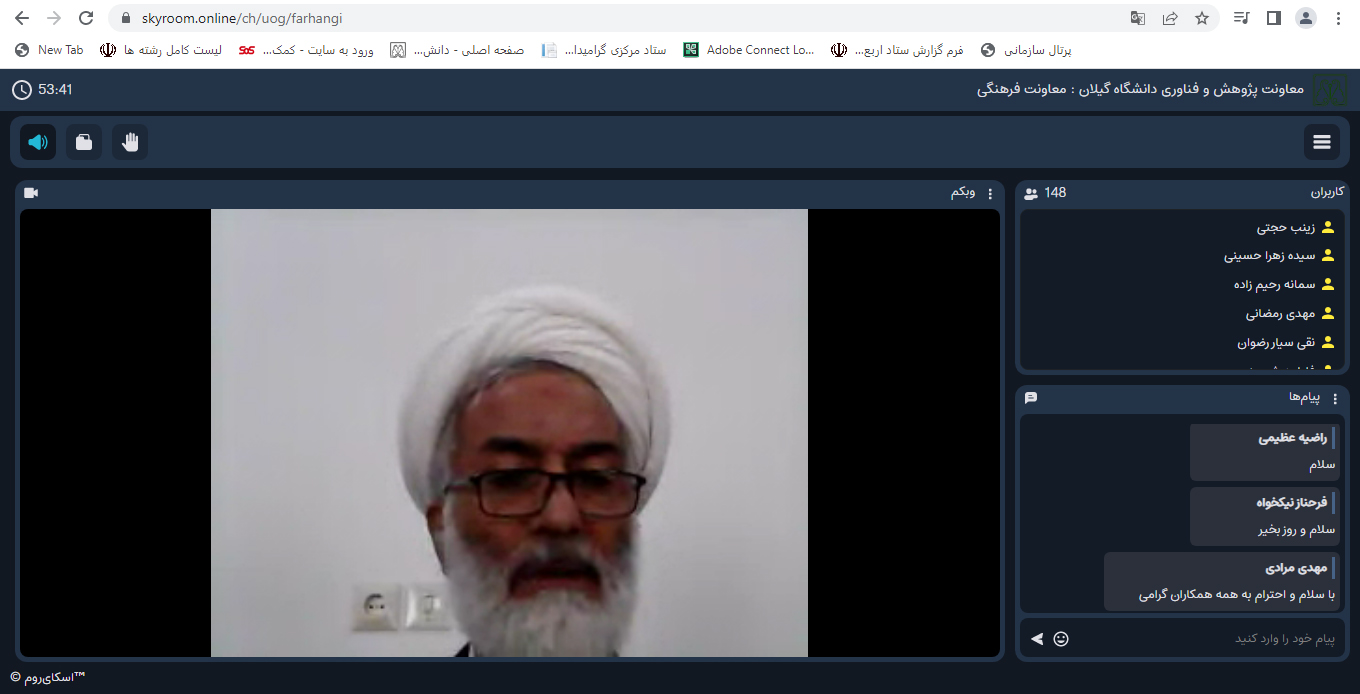The width and height of the screenshot is (1360, 694).
Task: Open the emoji picker in chat
Action: click(x=1061, y=638)
